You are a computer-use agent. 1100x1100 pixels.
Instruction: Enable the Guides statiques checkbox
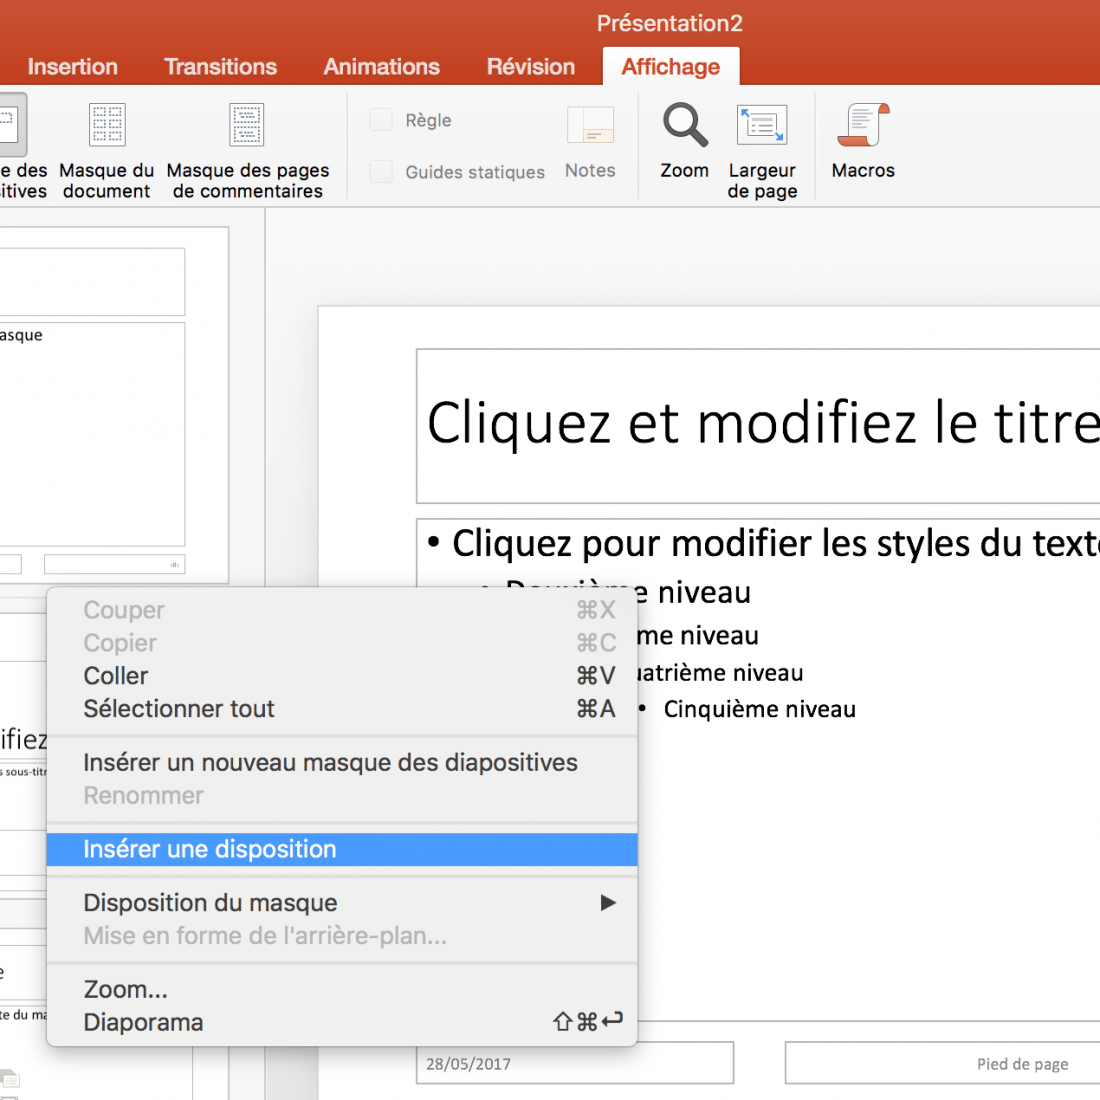[x=381, y=172]
